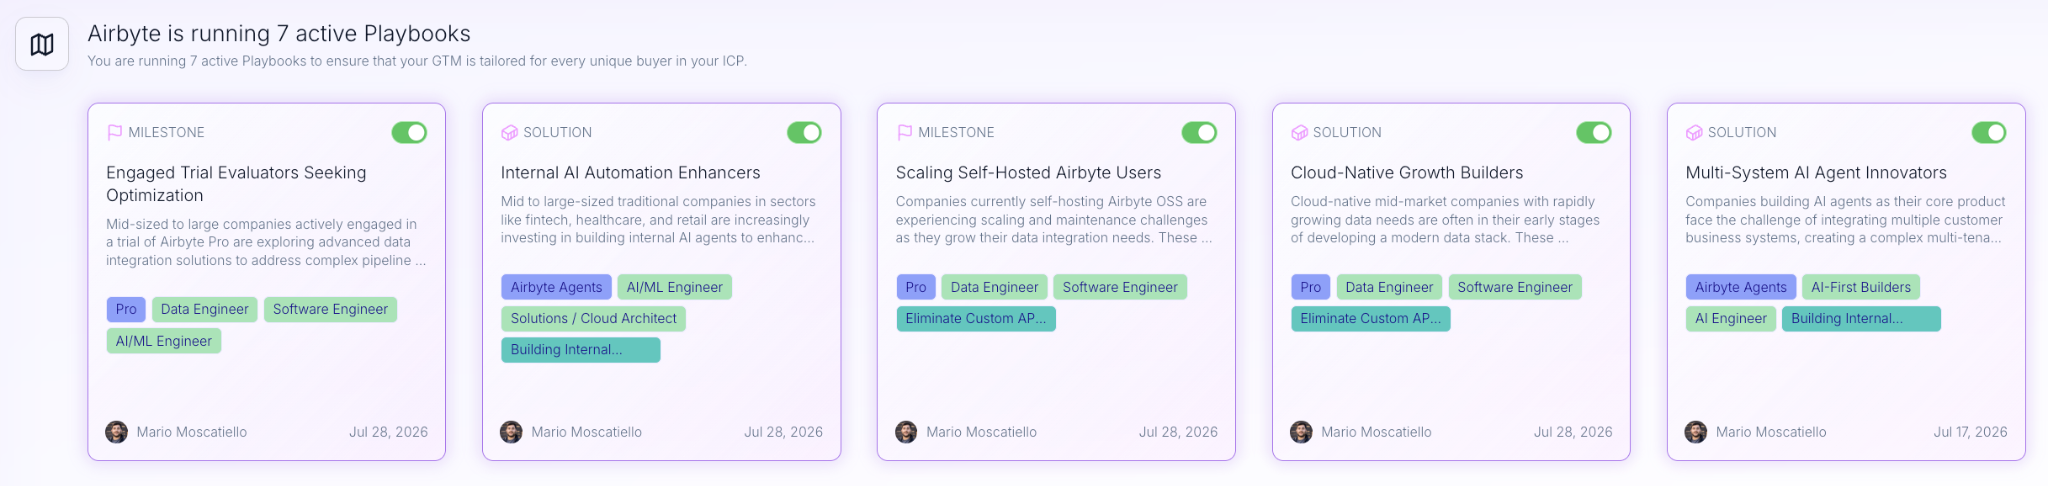
Task: Click the Playbooks map icon
Action: pyautogui.click(x=42, y=44)
